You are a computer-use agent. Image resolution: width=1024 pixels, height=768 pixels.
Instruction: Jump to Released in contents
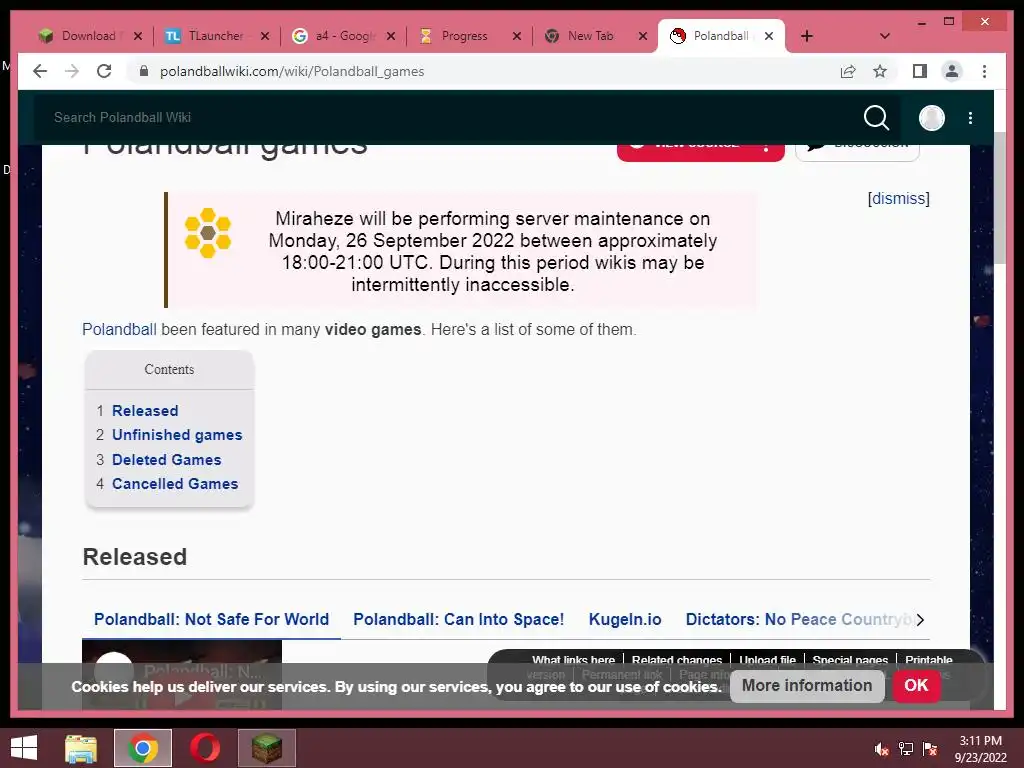click(x=145, y=411)
